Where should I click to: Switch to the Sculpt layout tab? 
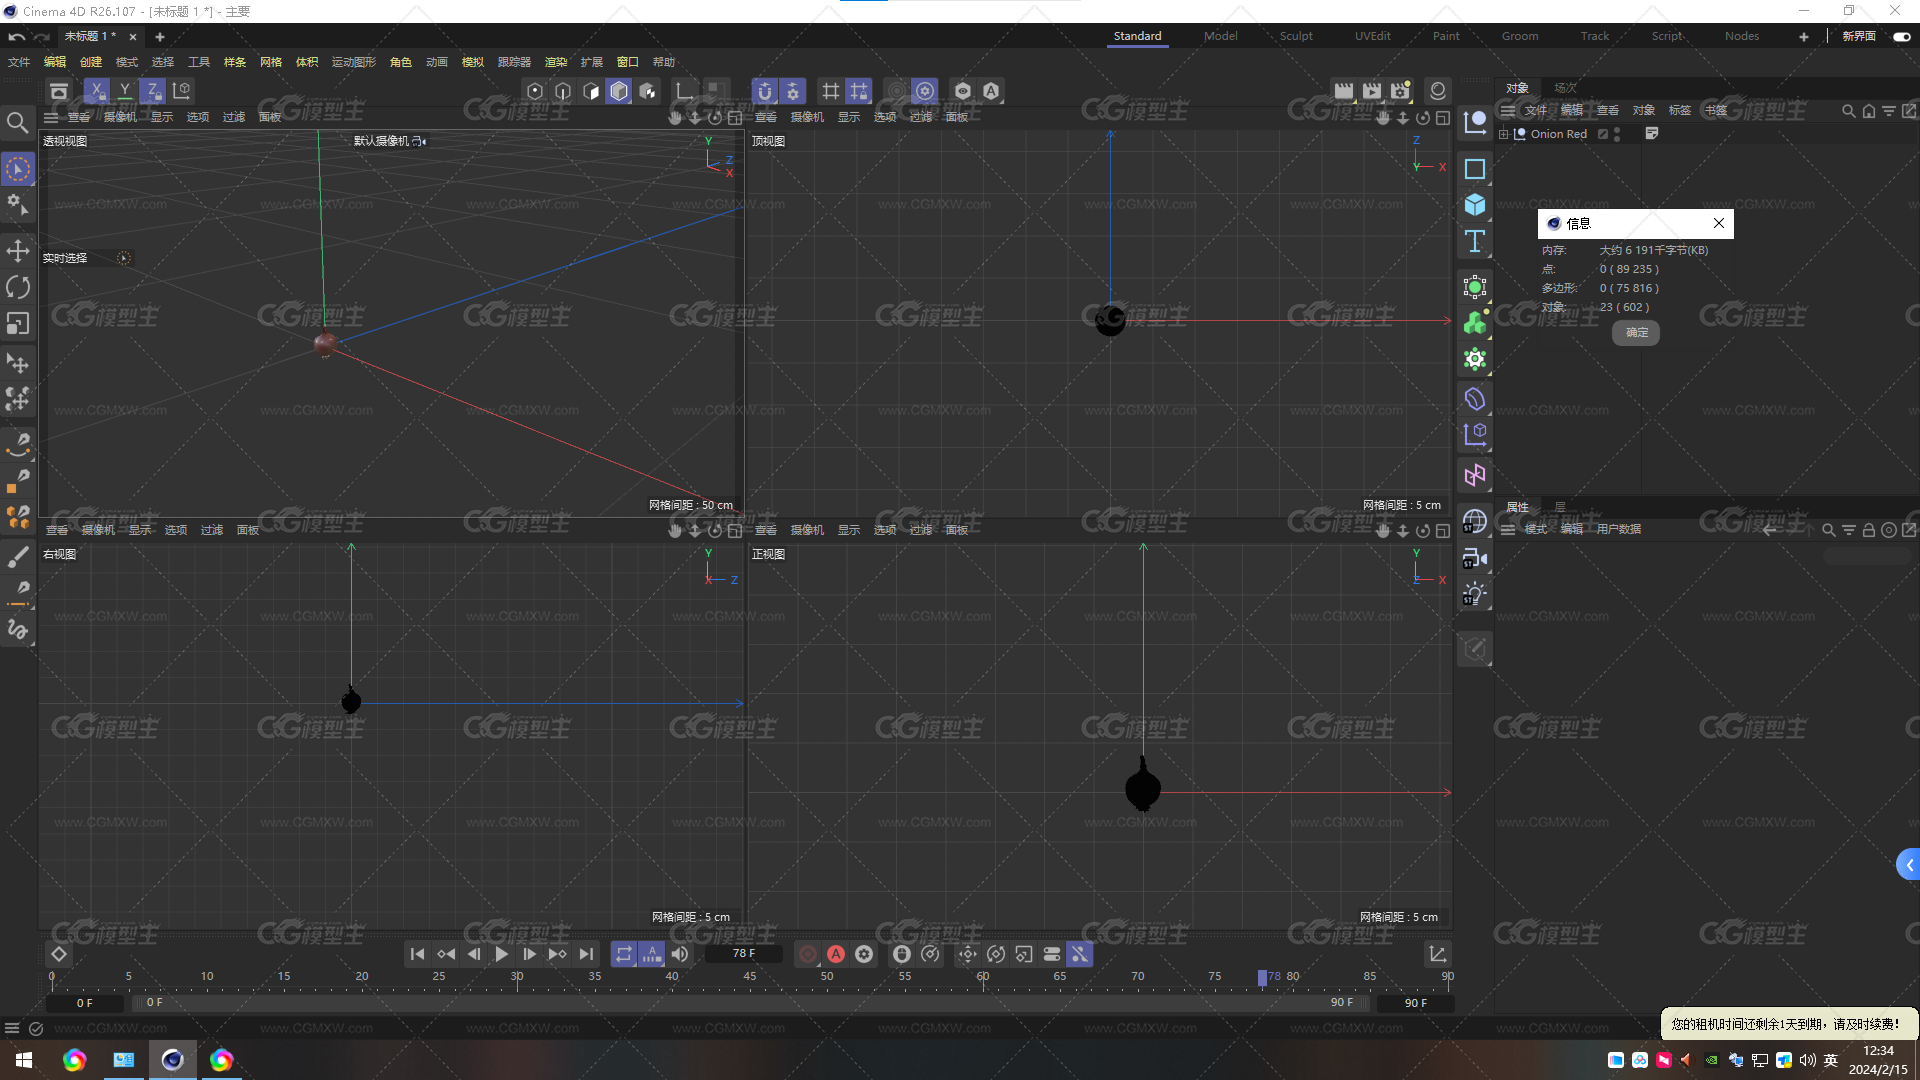[1296, 36]
